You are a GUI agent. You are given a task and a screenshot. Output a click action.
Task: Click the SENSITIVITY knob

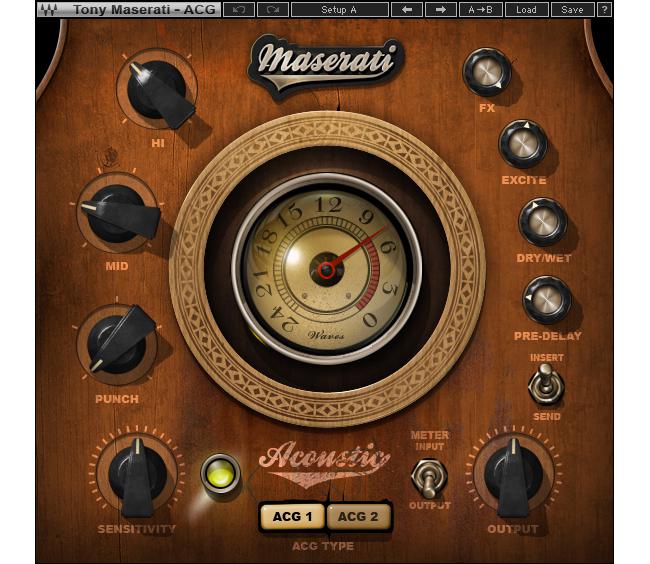136,472
